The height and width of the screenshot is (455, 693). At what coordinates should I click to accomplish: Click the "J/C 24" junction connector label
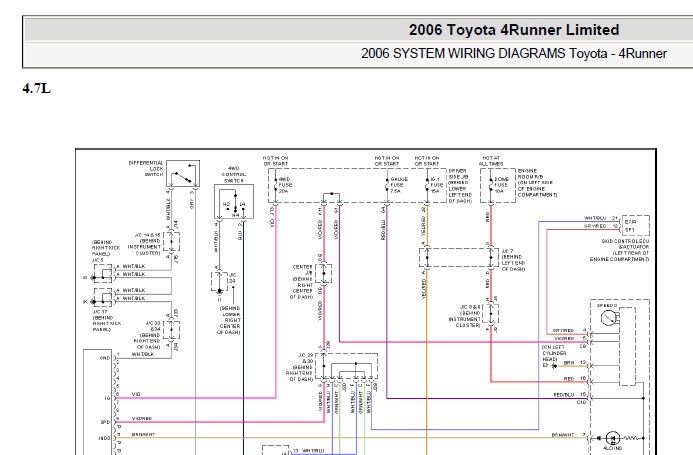(232, 278)
